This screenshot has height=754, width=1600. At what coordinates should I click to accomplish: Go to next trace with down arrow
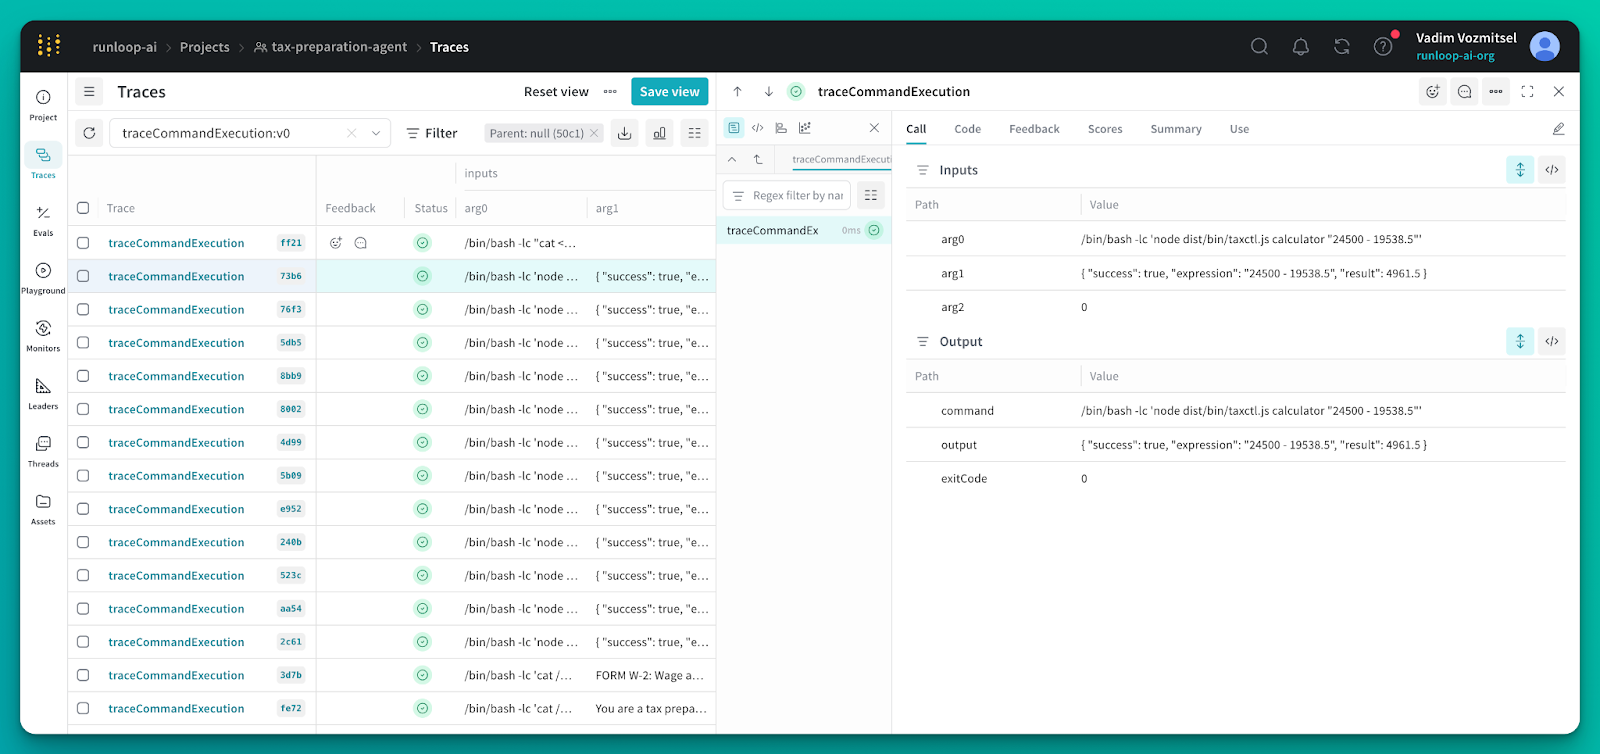point(768,91)
